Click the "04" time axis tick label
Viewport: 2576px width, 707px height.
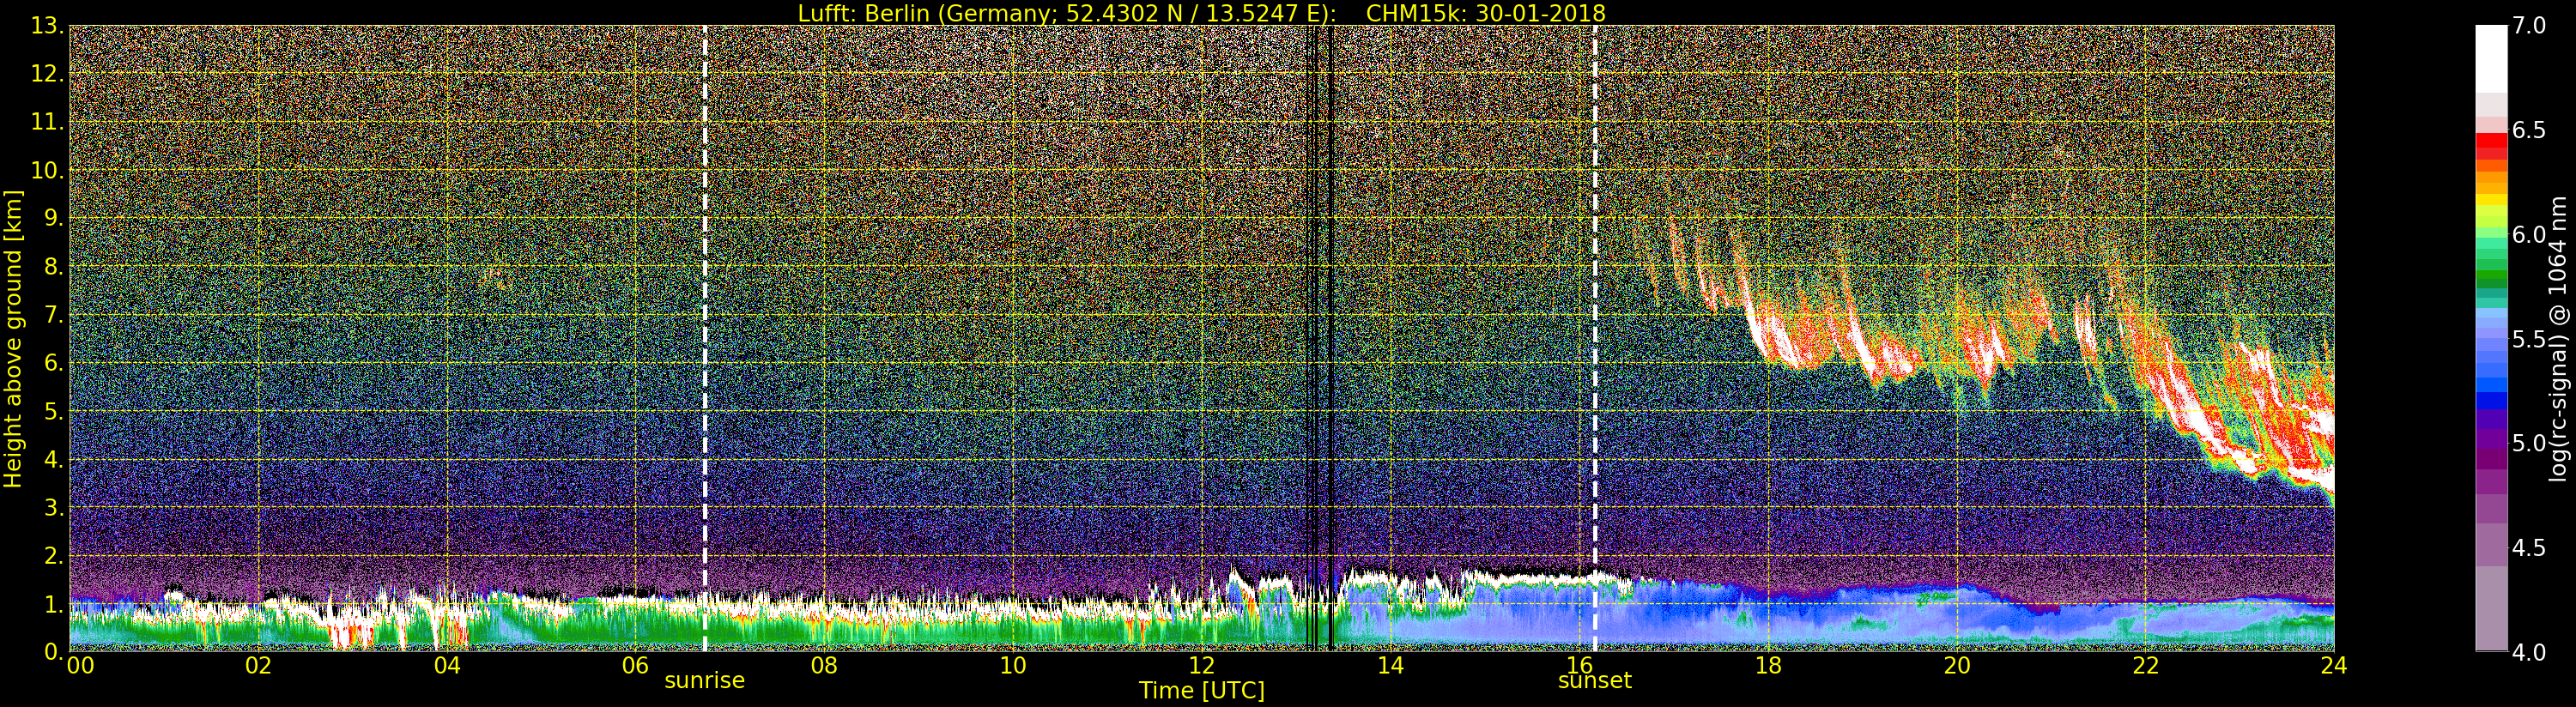(447, 666)
